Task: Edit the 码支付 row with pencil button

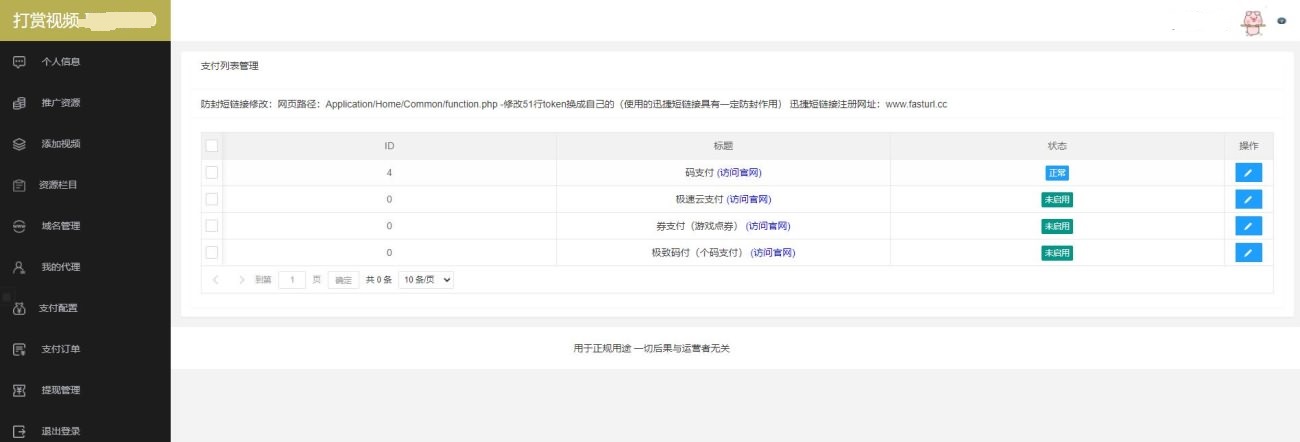Action: (x=1248, y=173)
